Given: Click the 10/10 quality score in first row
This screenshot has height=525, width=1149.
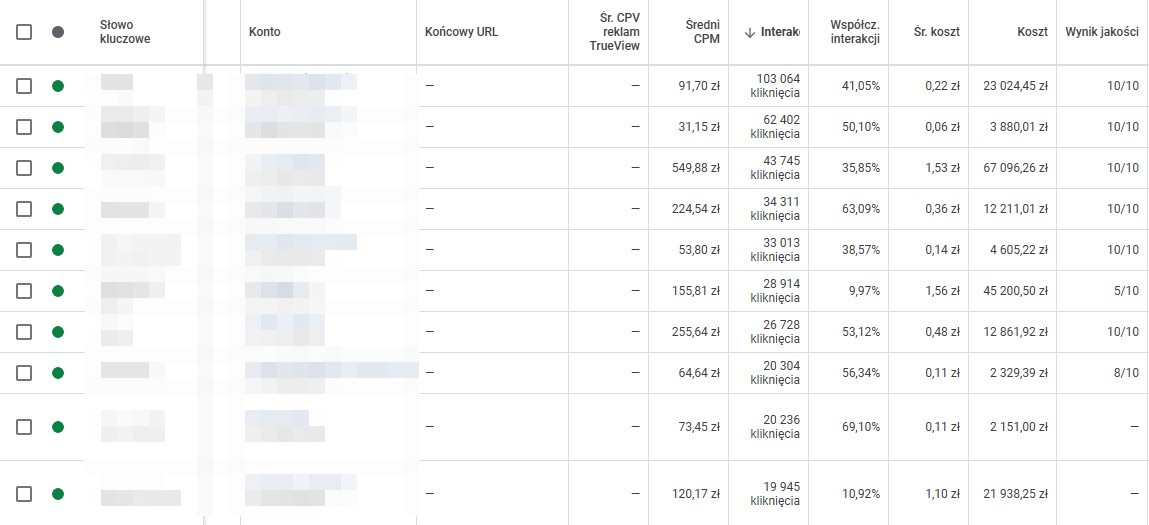Looking at the screenshot, I should click(1124, 86).
